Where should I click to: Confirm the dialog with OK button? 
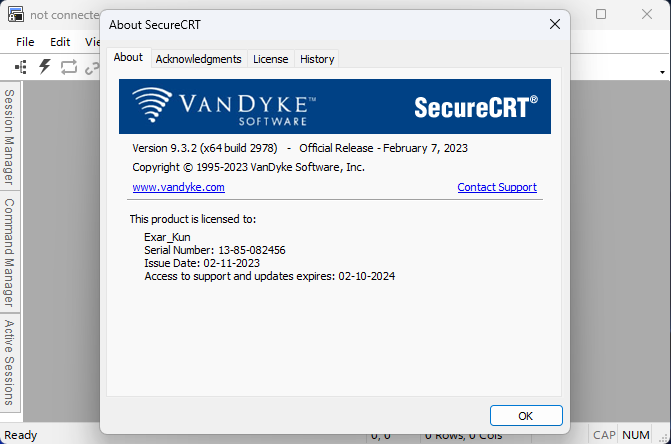coord(526,416)
